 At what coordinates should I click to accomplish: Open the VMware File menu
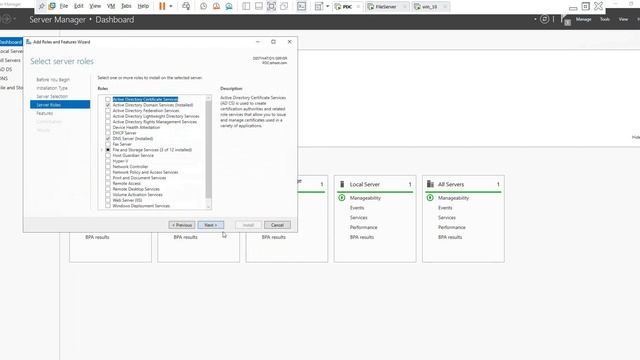[64, 6]
